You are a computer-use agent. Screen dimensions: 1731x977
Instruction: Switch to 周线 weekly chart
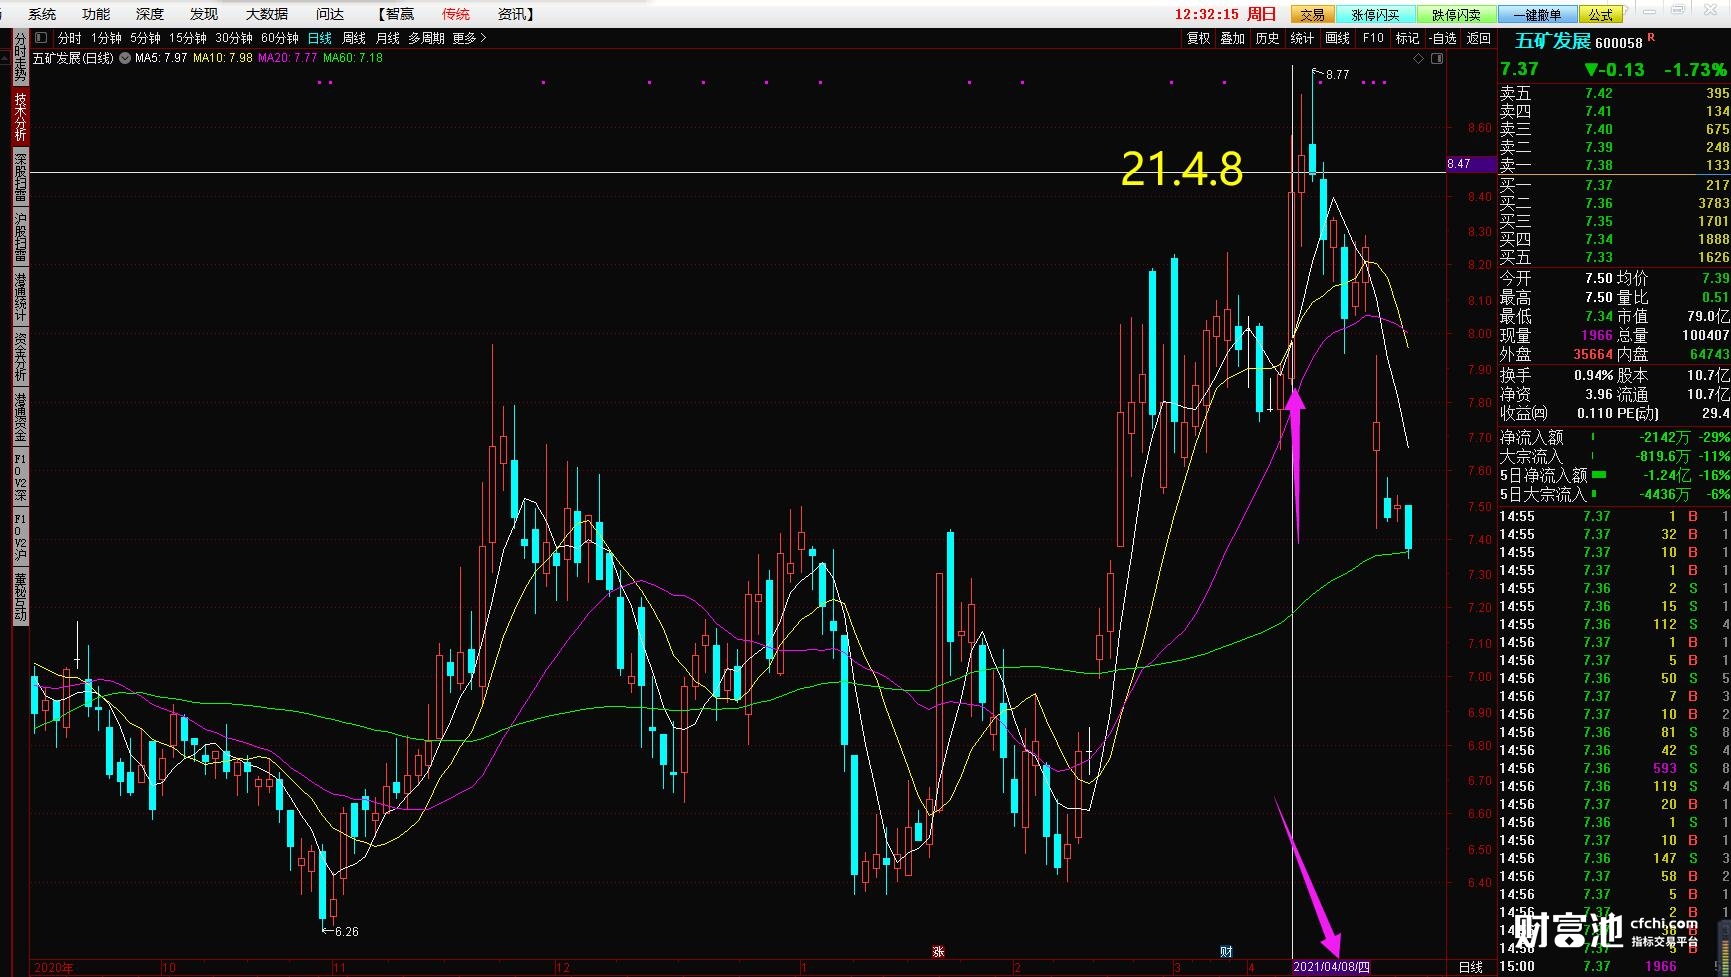[354, 38]
